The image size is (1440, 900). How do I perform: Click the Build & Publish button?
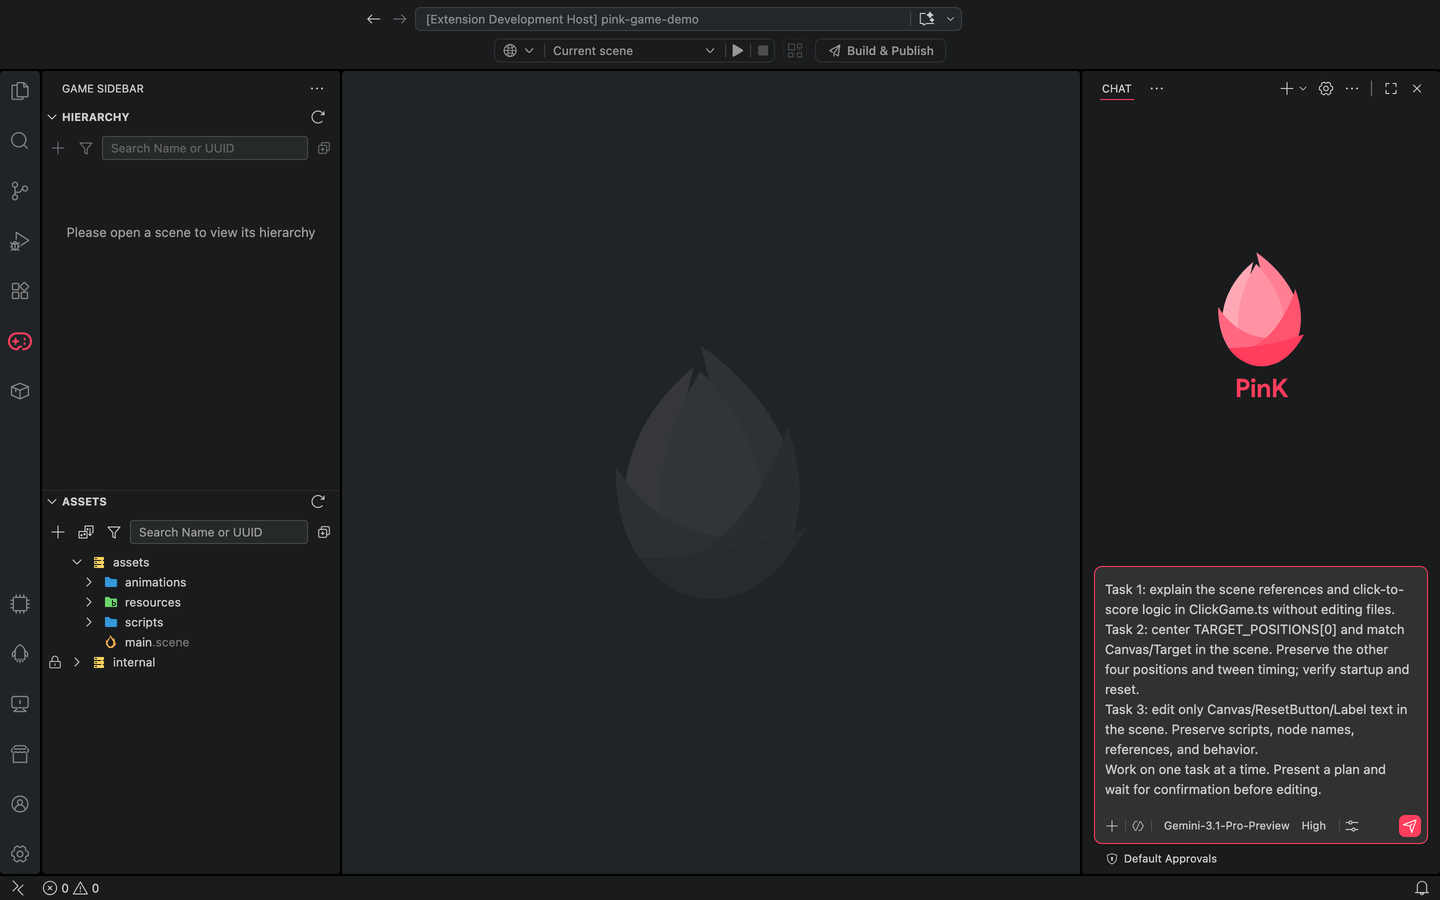point(880,51)
